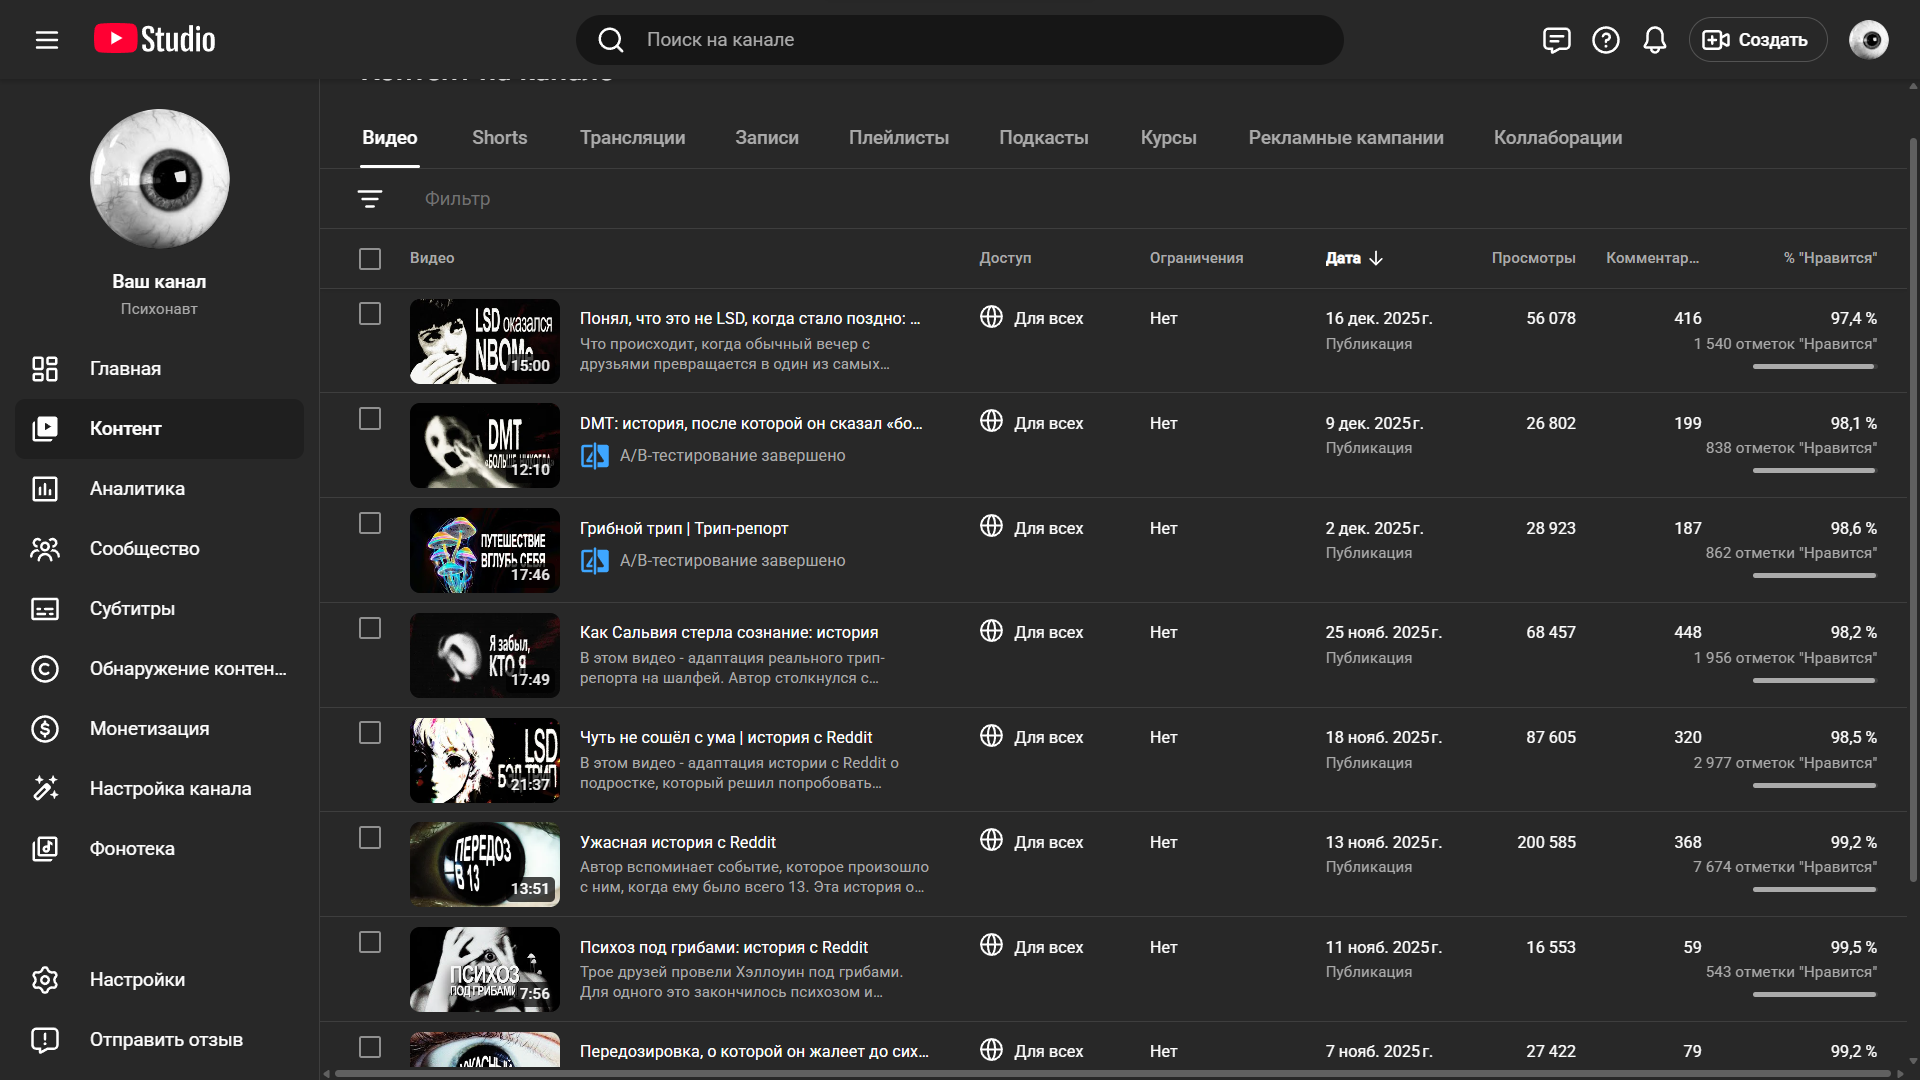This screenshot has width=1920, height=1080.
Task: Open Subtitles (Субтитры) in sidebar
Action: (132, 609)
